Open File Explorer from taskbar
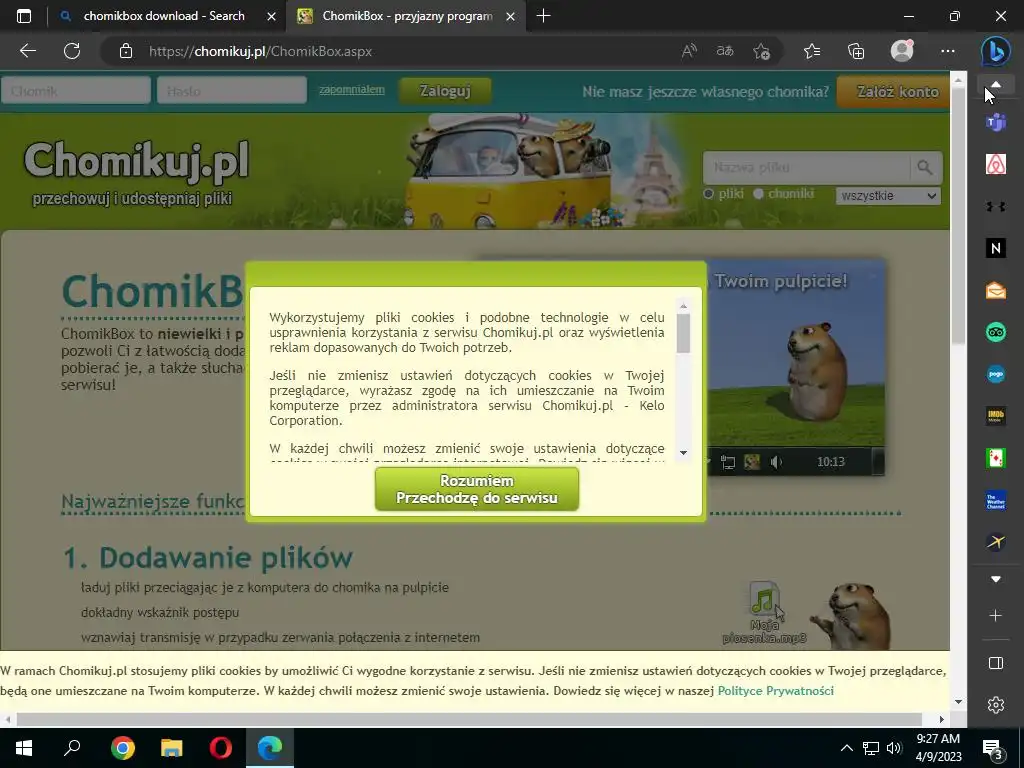1024x768 pixels. click(172, 748)
